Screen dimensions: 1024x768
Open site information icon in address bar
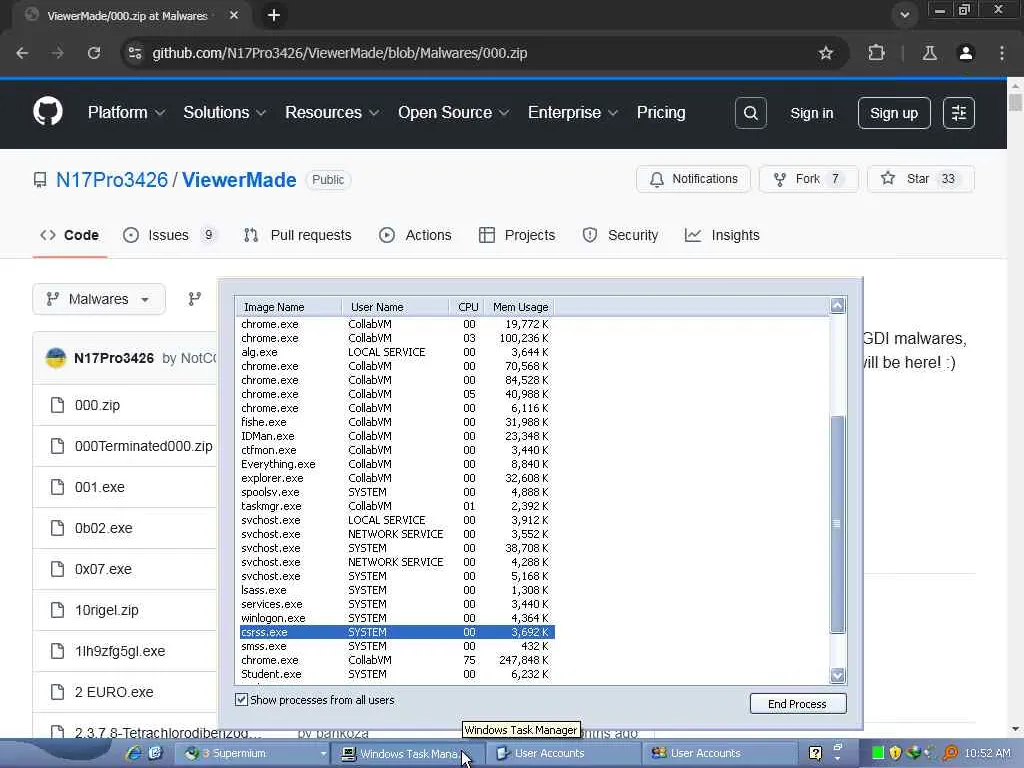tap(135, 53)
